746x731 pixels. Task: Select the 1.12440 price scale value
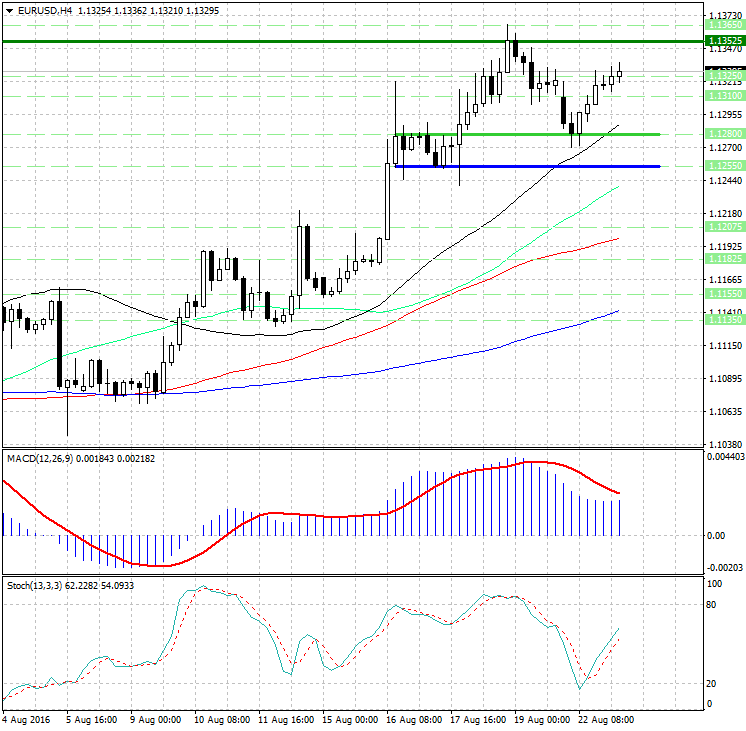click(x=725, y=180)
